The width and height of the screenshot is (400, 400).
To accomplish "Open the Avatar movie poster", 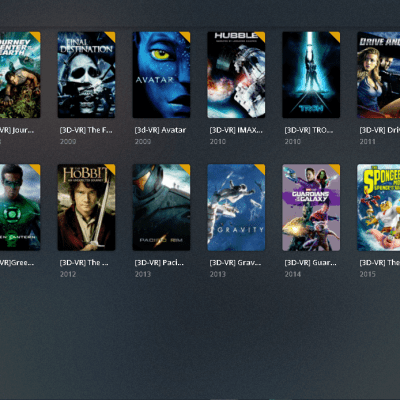I will pyautogui.click(x=161, y=75).
